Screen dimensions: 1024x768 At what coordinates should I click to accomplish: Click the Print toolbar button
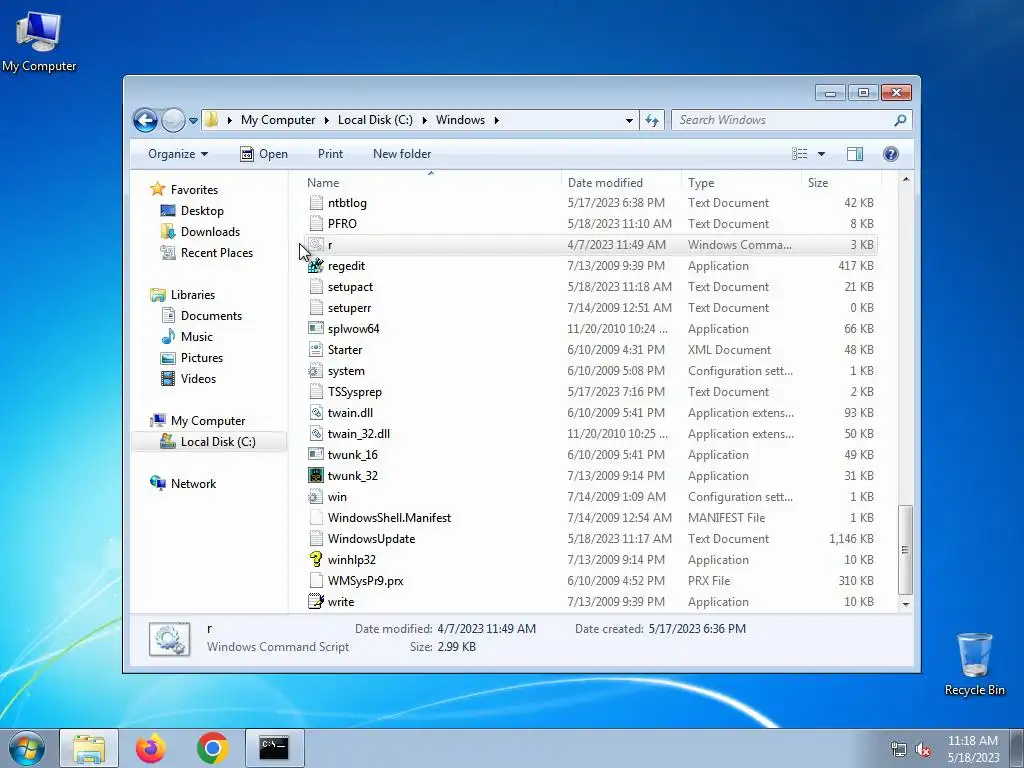click(330, 154)
